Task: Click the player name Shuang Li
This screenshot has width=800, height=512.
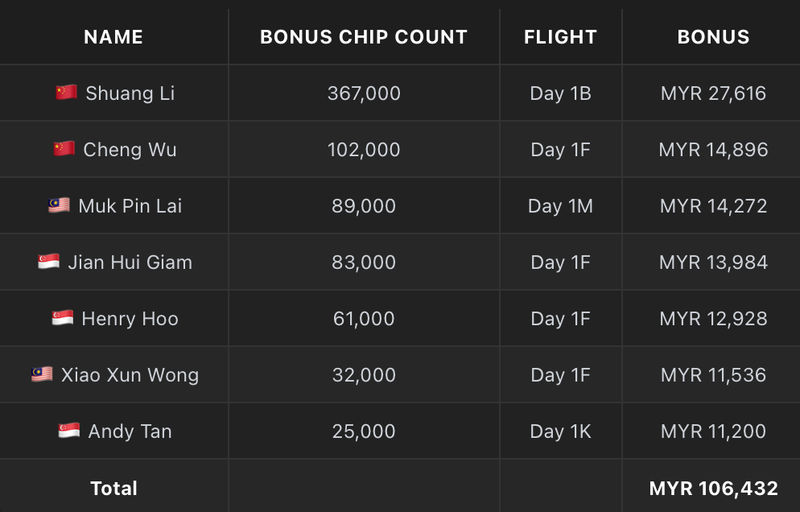Action: tap(130, 93)
